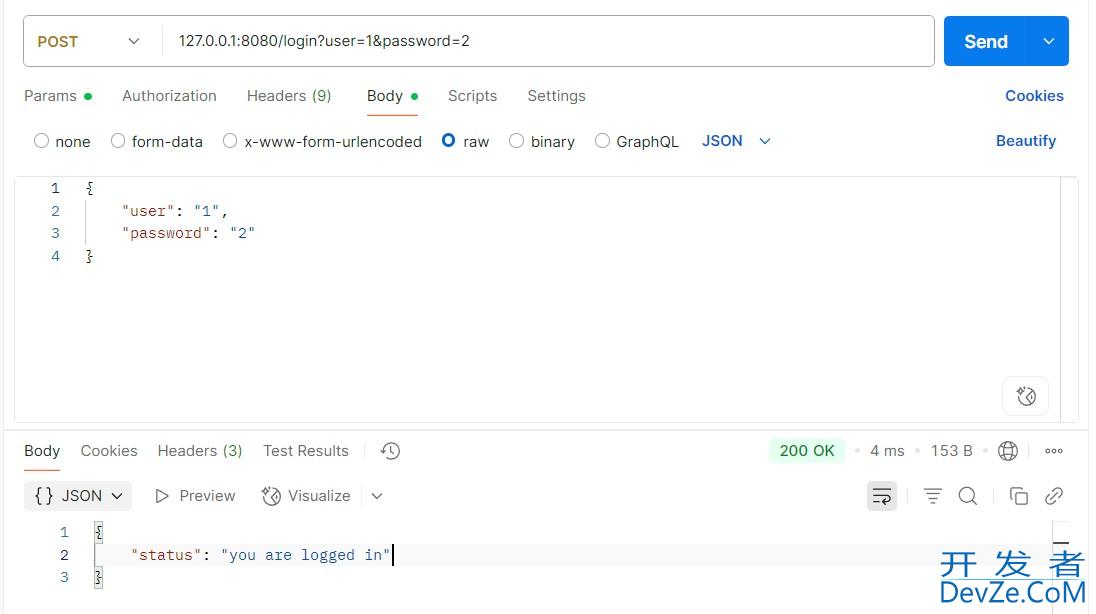The image size is (1096, 614).
Task: Open the Test Results tab
Action: pos(305,450)
